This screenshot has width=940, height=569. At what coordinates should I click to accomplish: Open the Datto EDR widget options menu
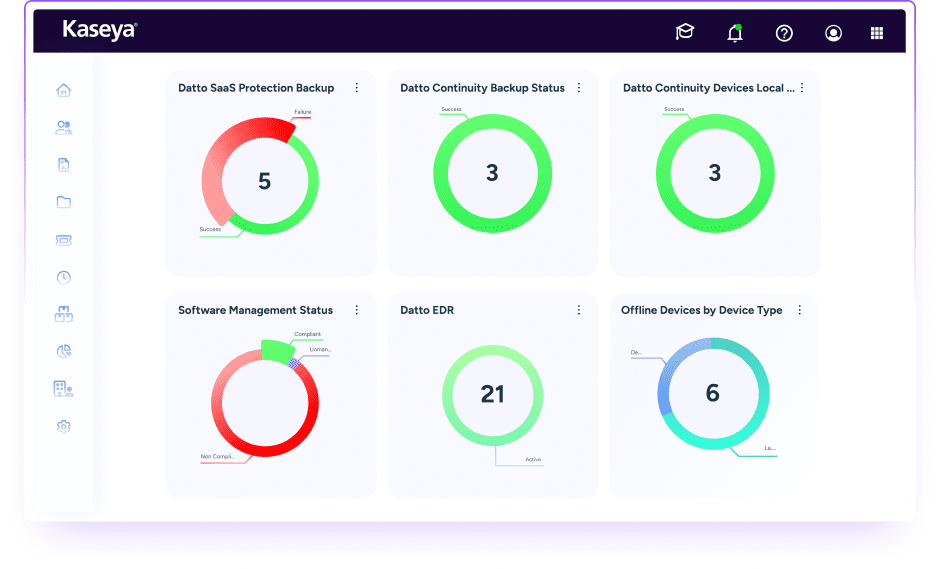pos(578,310)
